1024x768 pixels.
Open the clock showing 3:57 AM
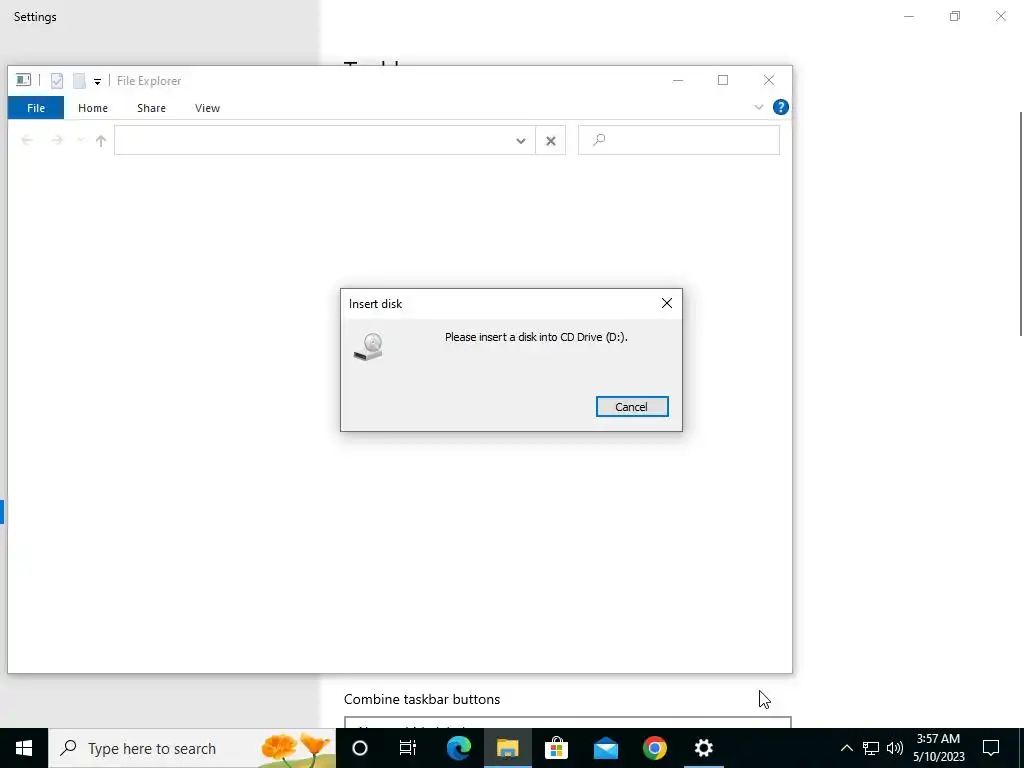[938, 748]
